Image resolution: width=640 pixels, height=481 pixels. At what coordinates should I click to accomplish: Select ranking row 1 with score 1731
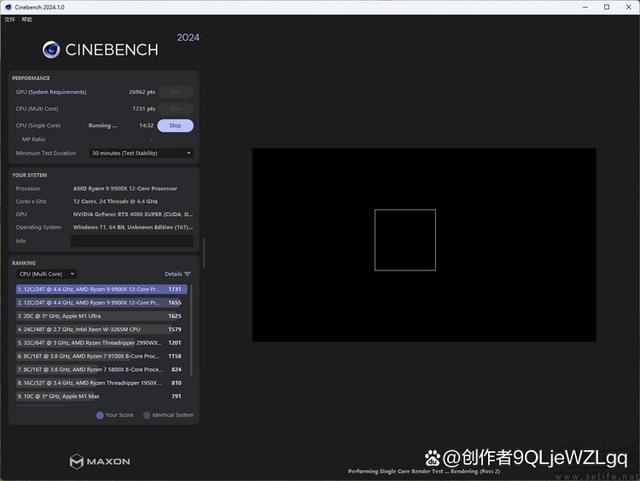click(102, 289)
